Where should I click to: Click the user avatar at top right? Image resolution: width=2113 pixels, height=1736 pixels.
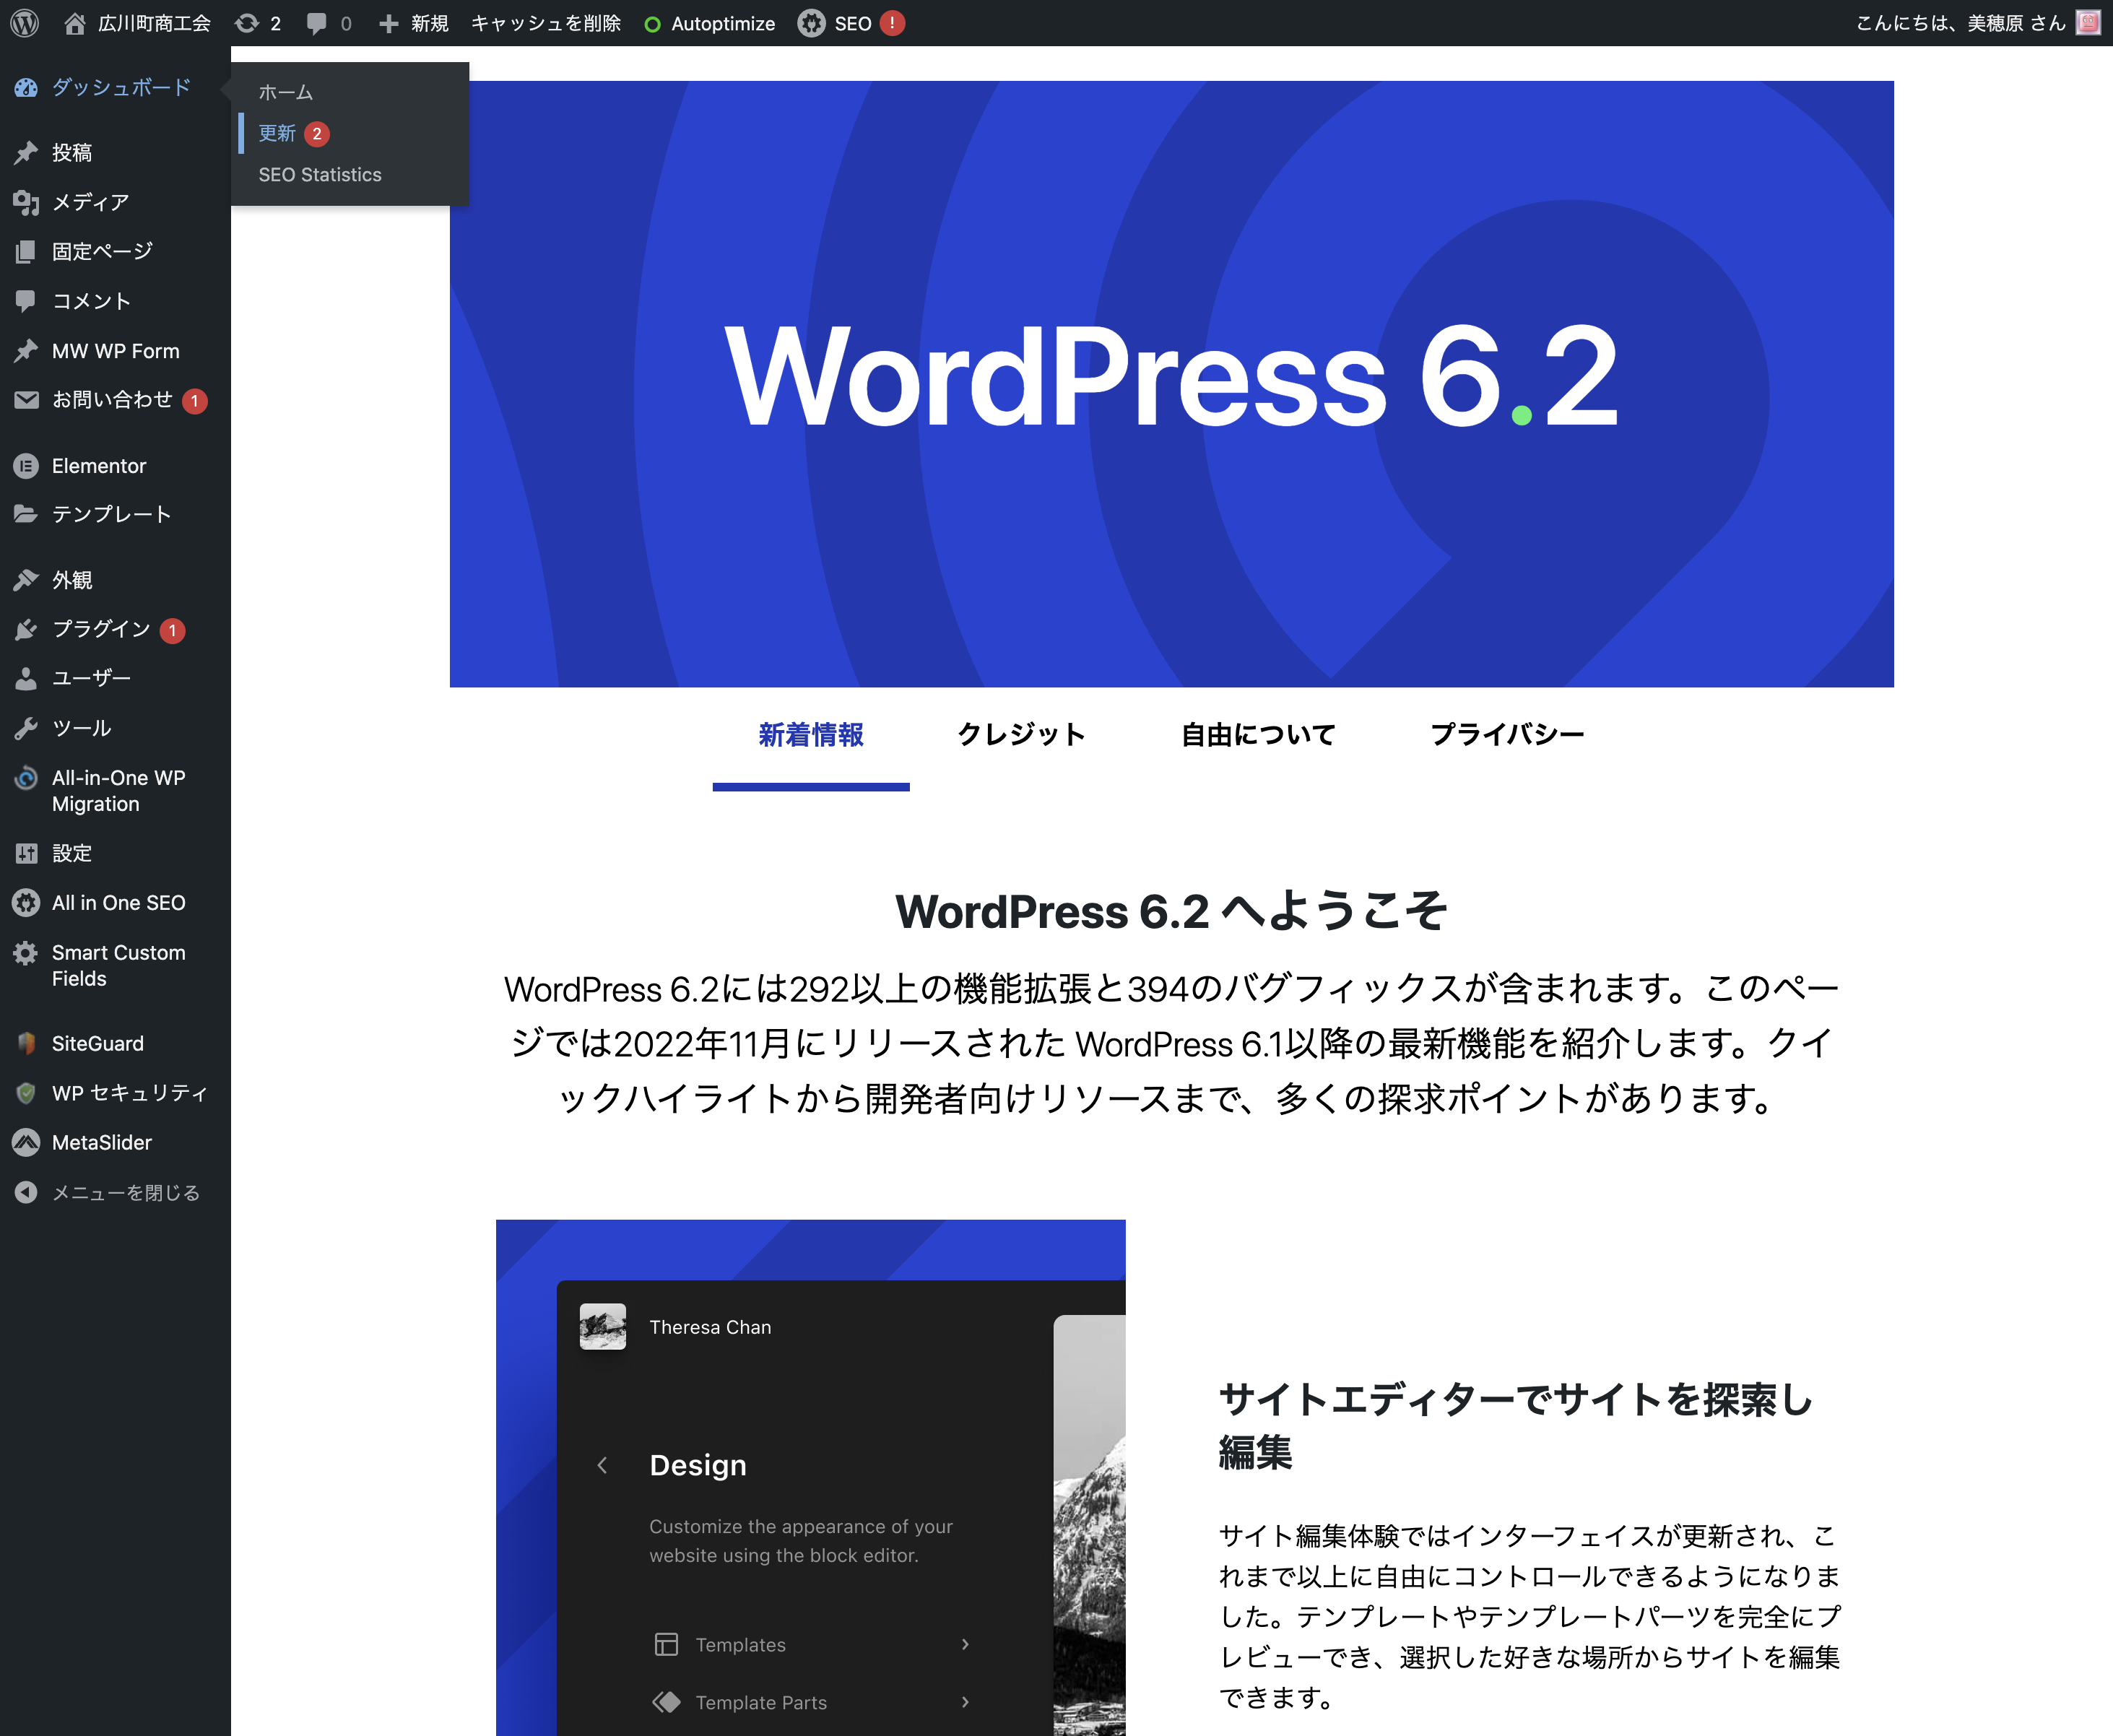pyautogui.click(x=2088, y=23)
